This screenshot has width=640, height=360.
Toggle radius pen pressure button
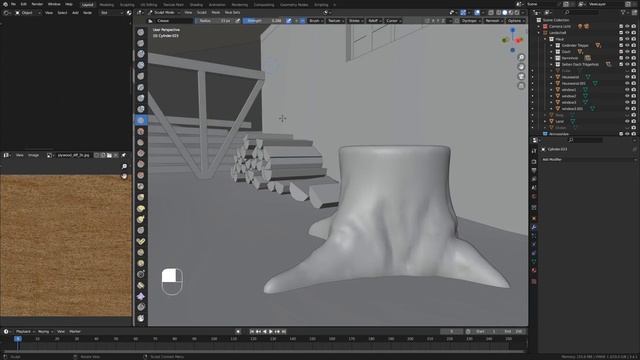(x=238, y=21)
